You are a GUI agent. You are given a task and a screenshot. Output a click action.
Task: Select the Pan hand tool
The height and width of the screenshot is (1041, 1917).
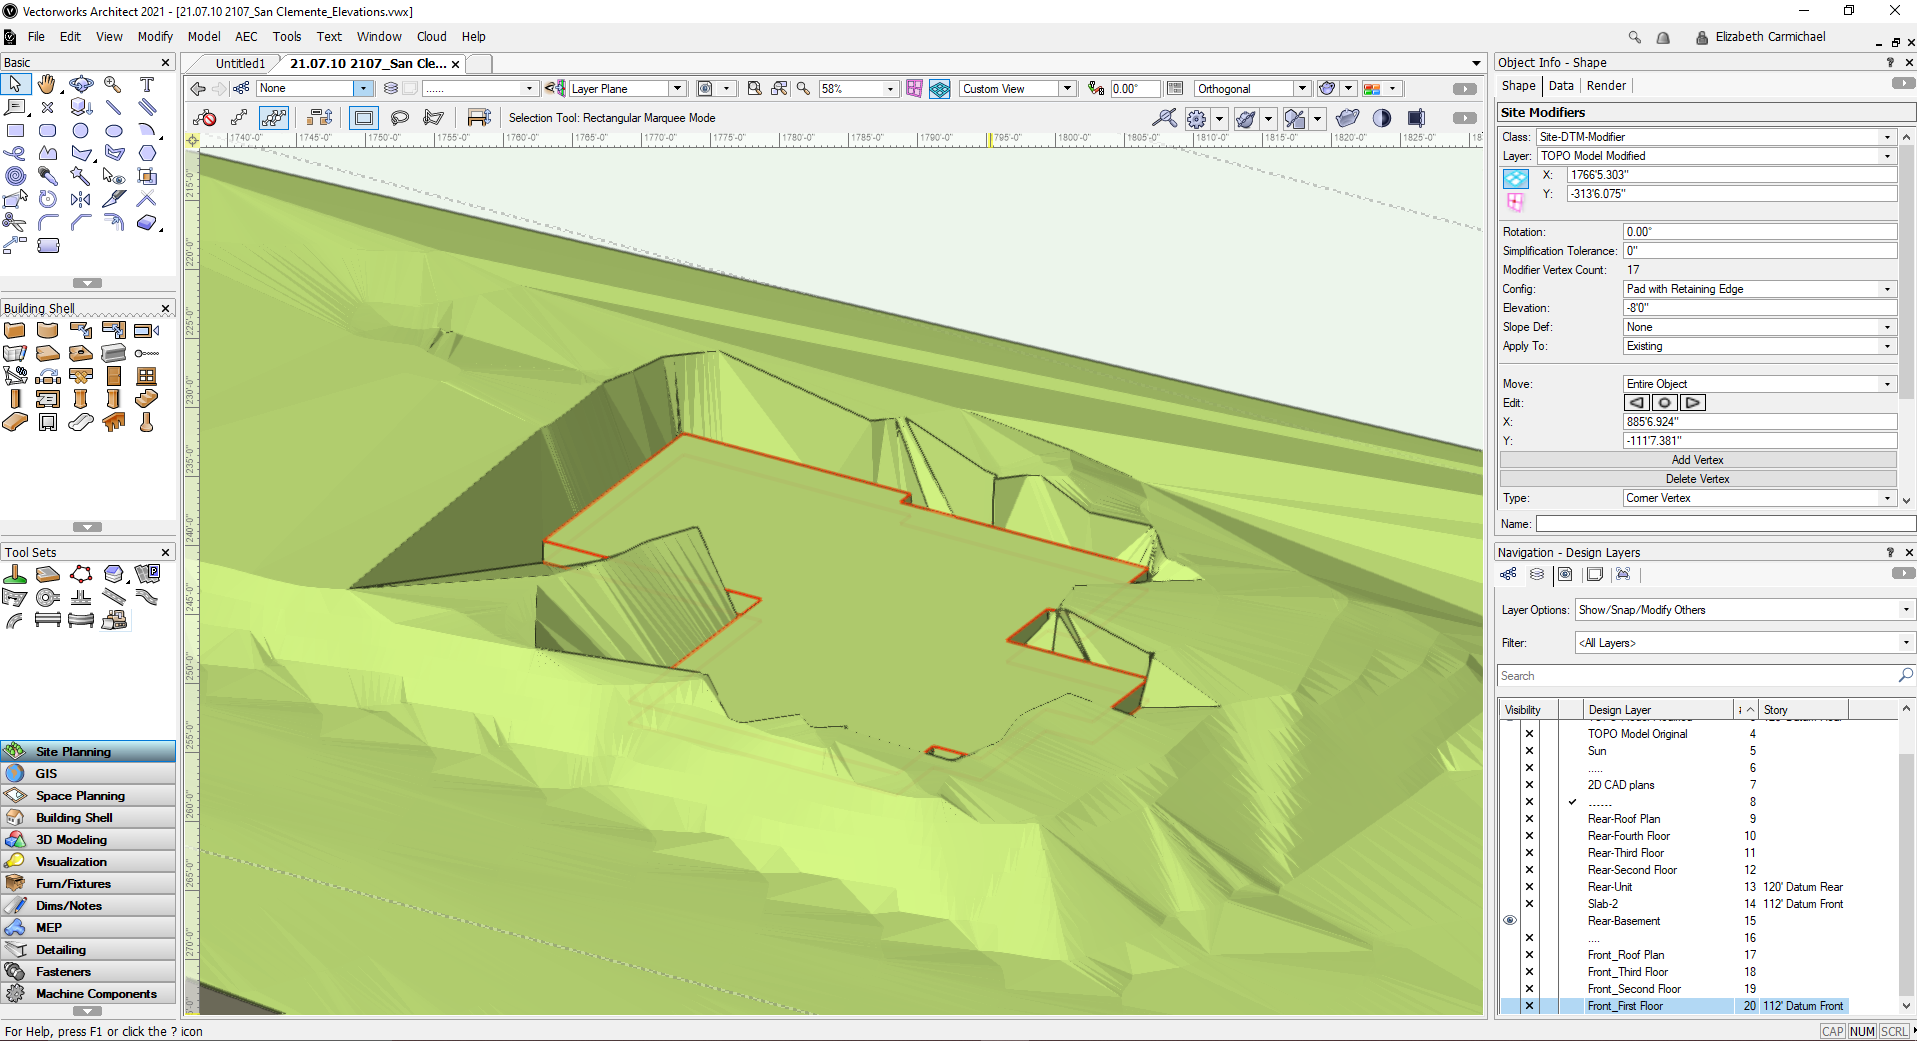47,85
